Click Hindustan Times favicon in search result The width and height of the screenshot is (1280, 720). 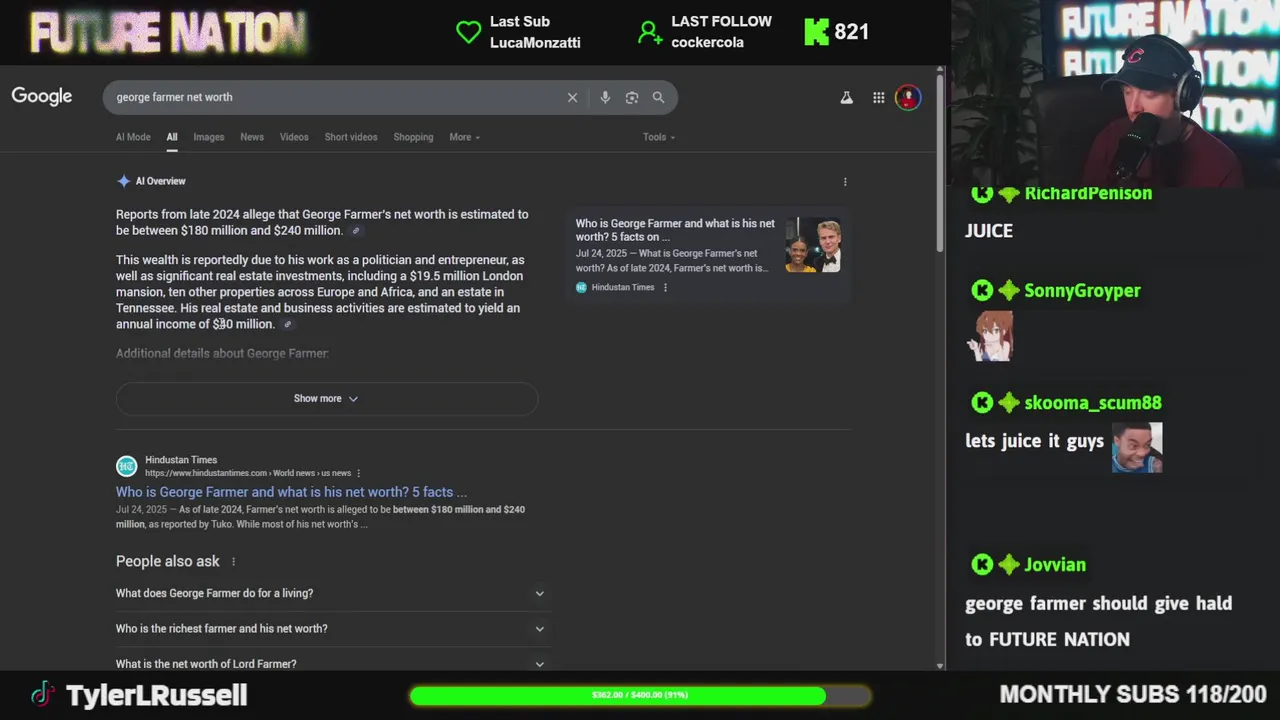coord(126,466)
